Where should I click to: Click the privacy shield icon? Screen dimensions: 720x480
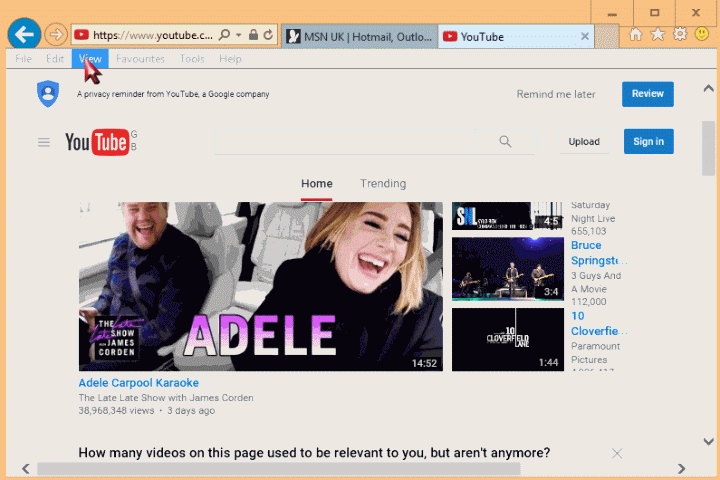(48, 93)
